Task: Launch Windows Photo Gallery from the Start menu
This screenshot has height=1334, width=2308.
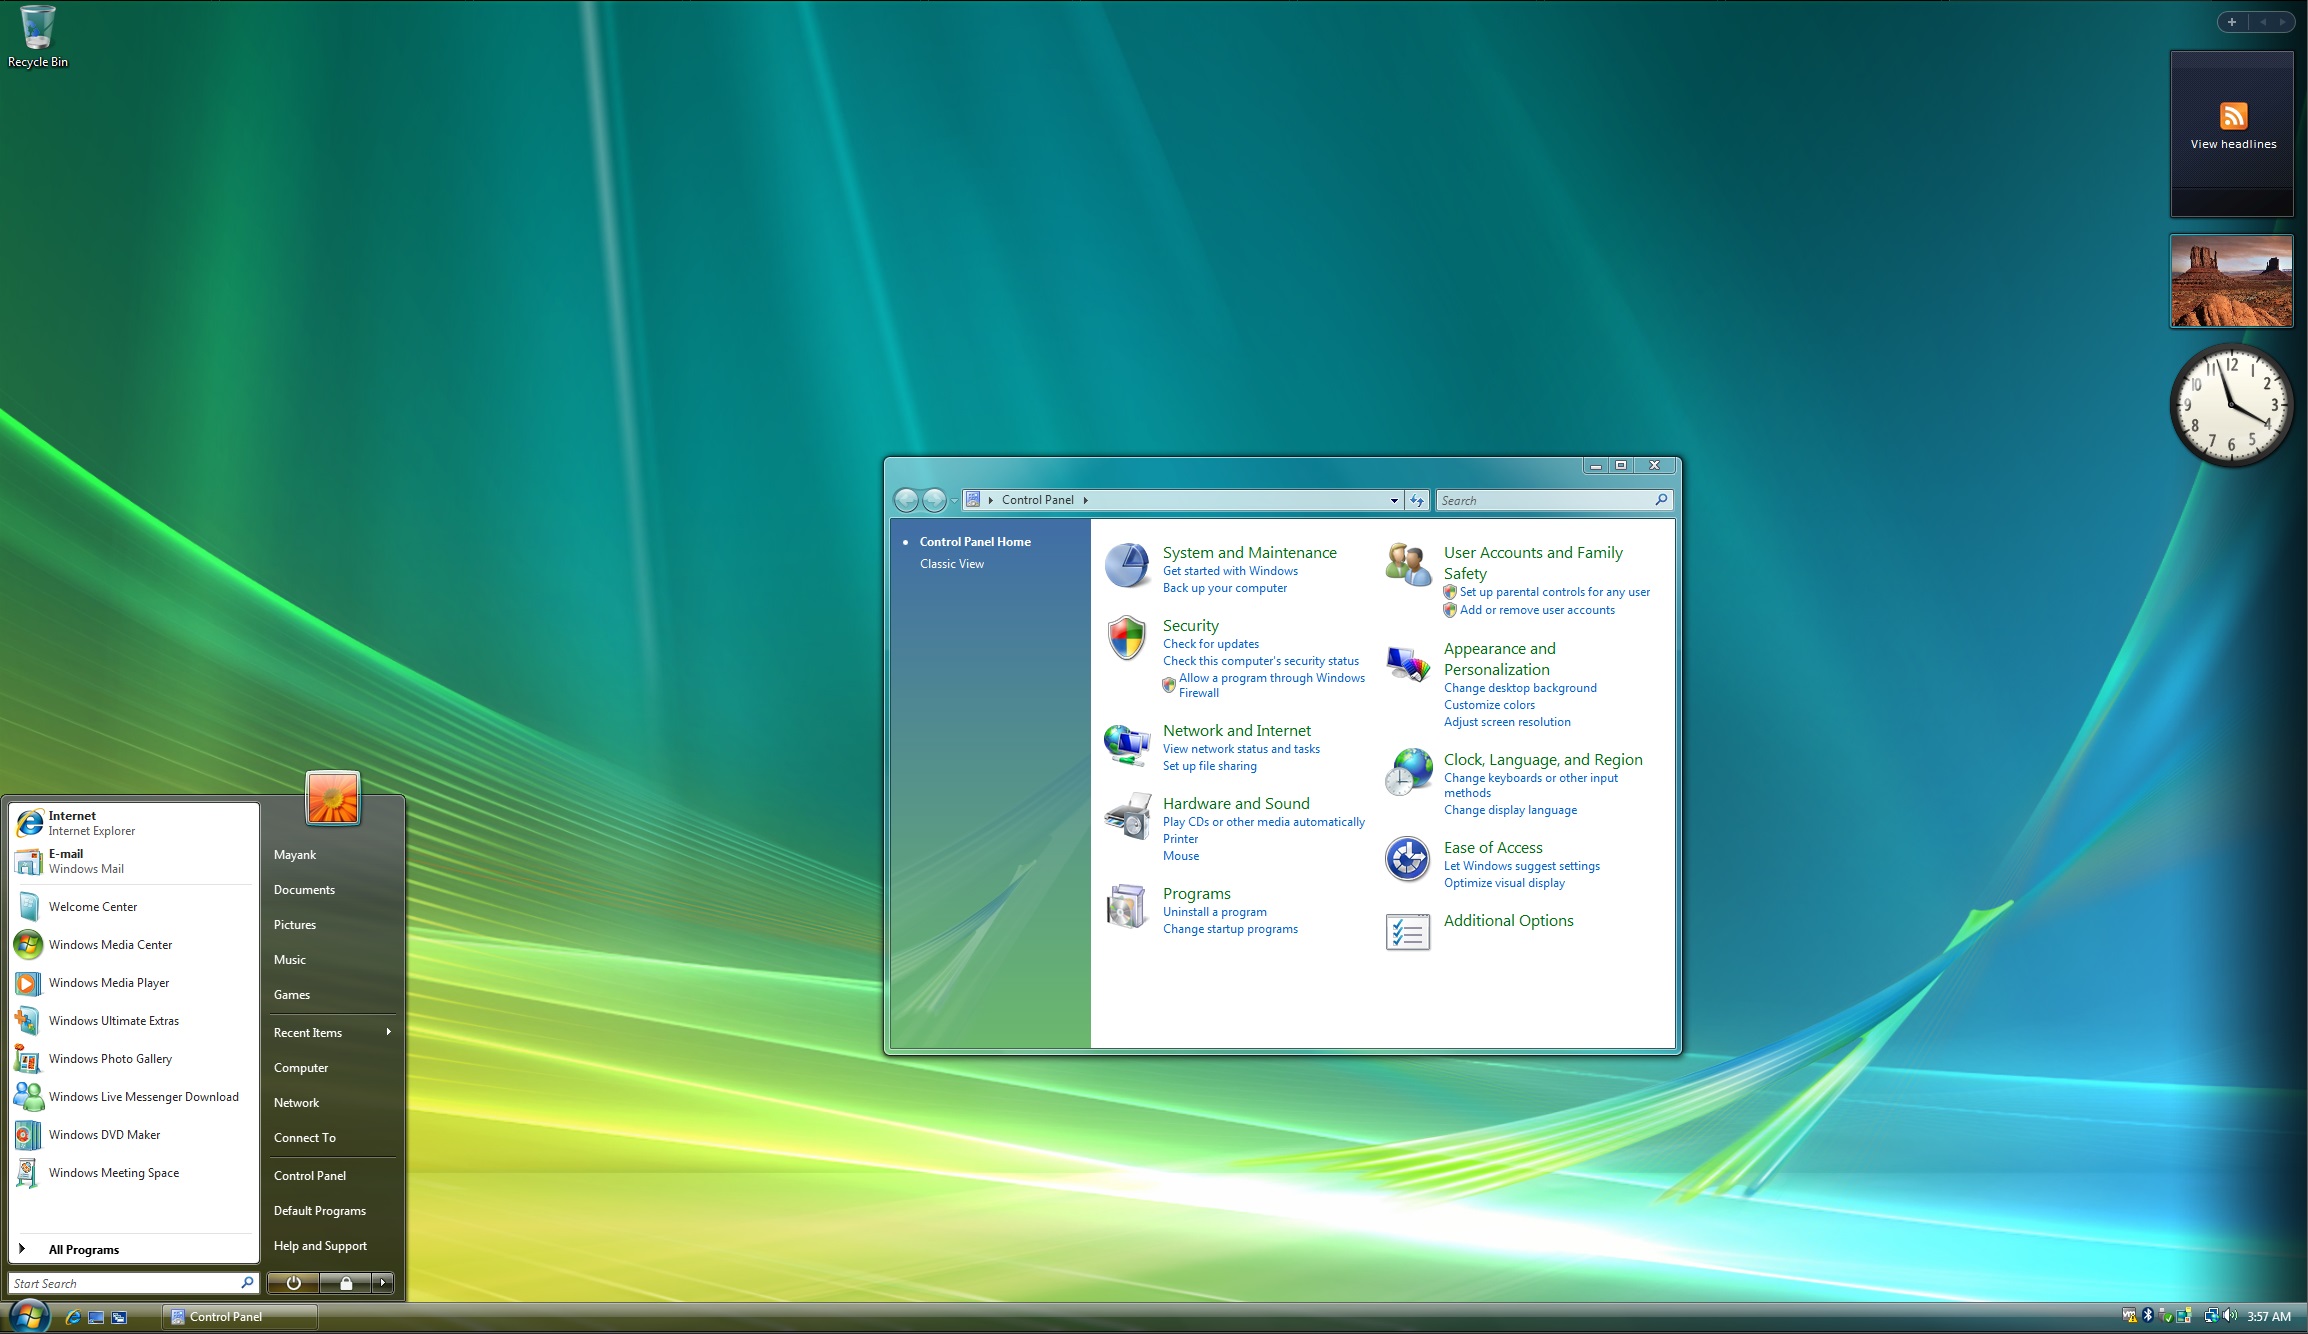Action: 113,1059
